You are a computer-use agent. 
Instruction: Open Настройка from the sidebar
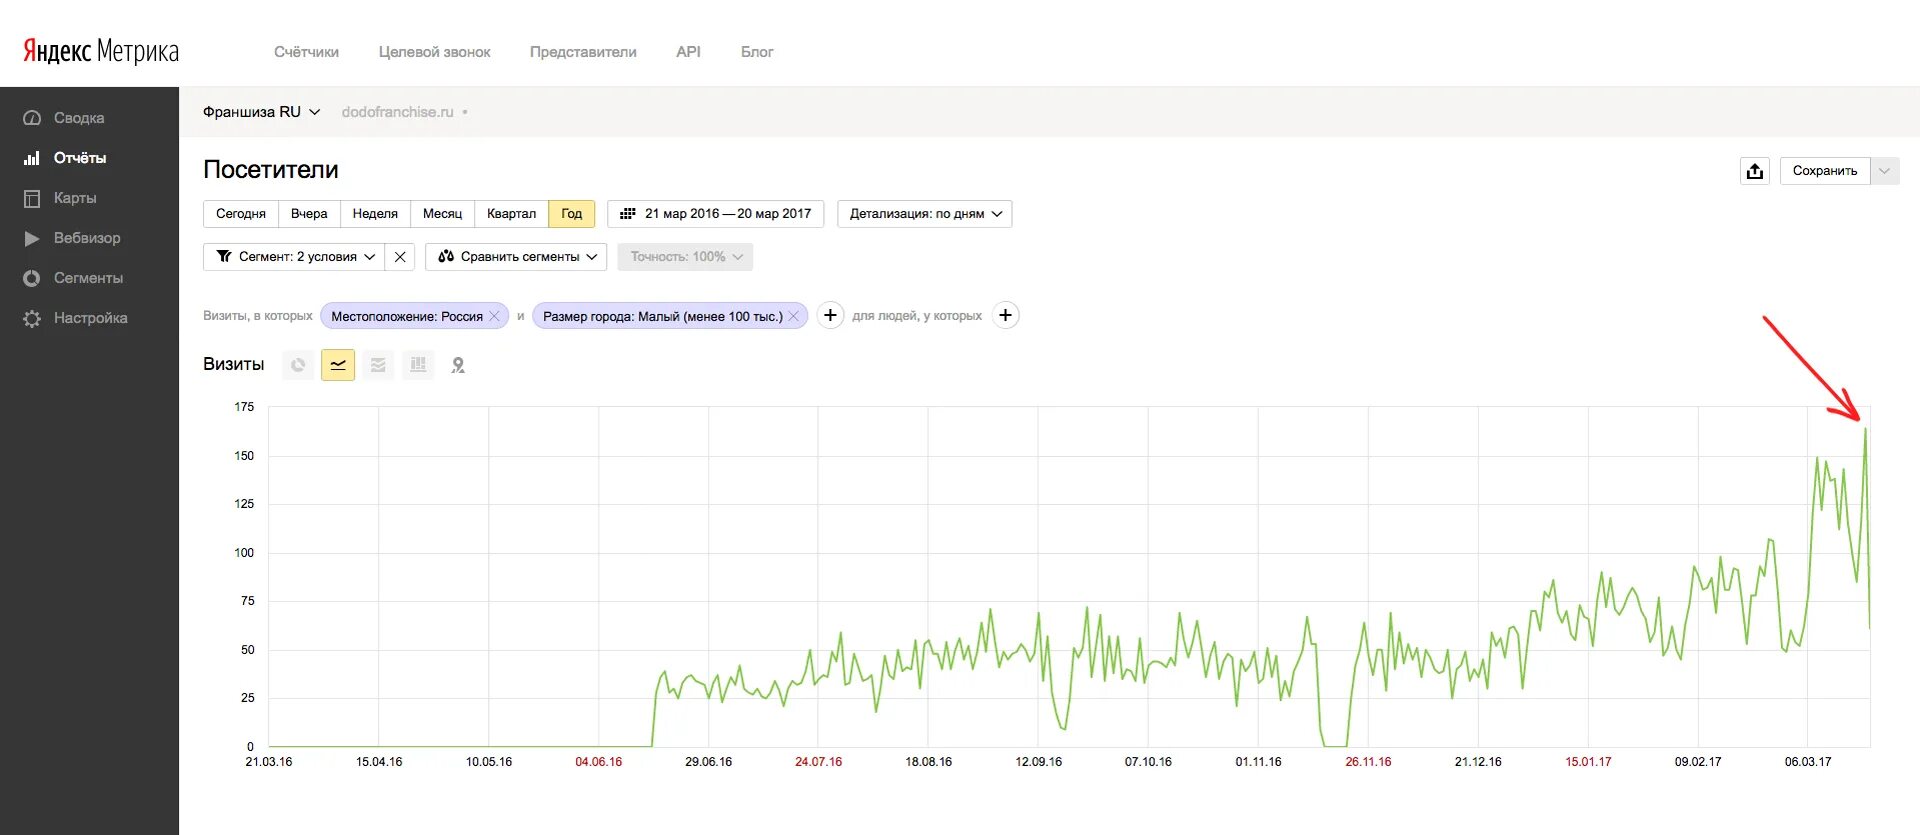pos(91,318)
